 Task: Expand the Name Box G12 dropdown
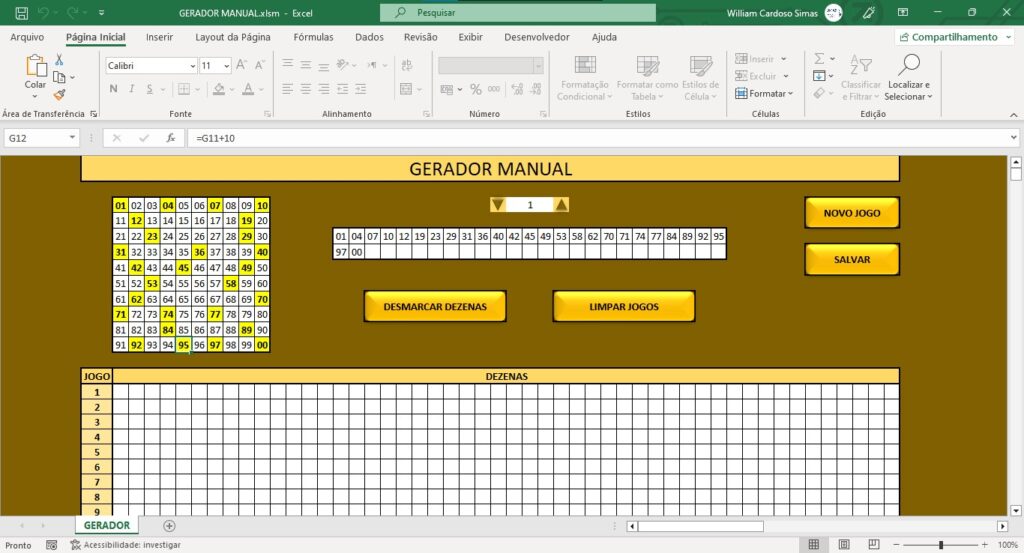pyautogui.click(x=72, y=138)
